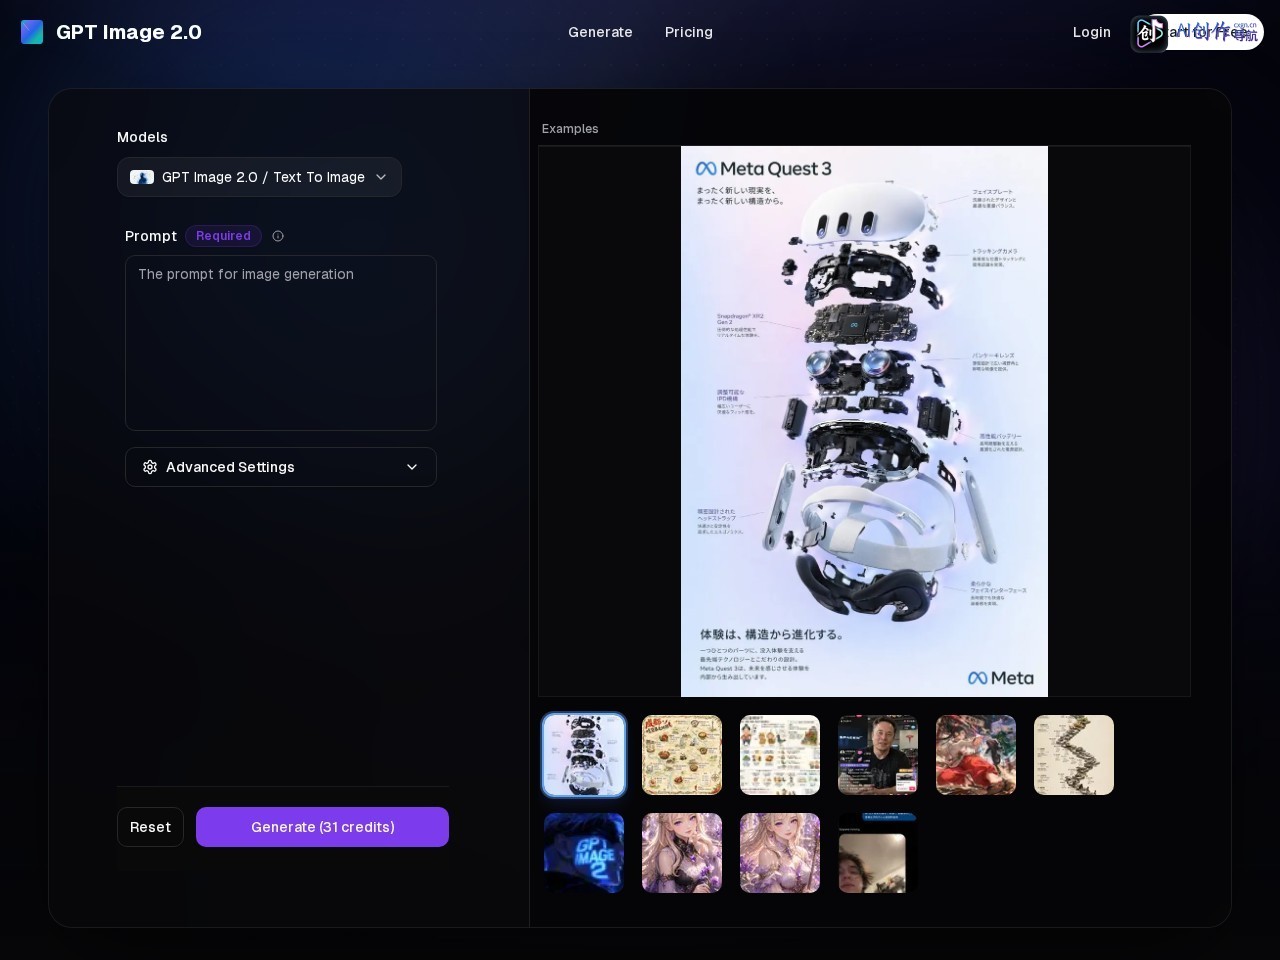Image resolution: width=1280 pixels, height=960 pixels.
Task: Open the Generate nav item
Action: [x=600, y=32]
